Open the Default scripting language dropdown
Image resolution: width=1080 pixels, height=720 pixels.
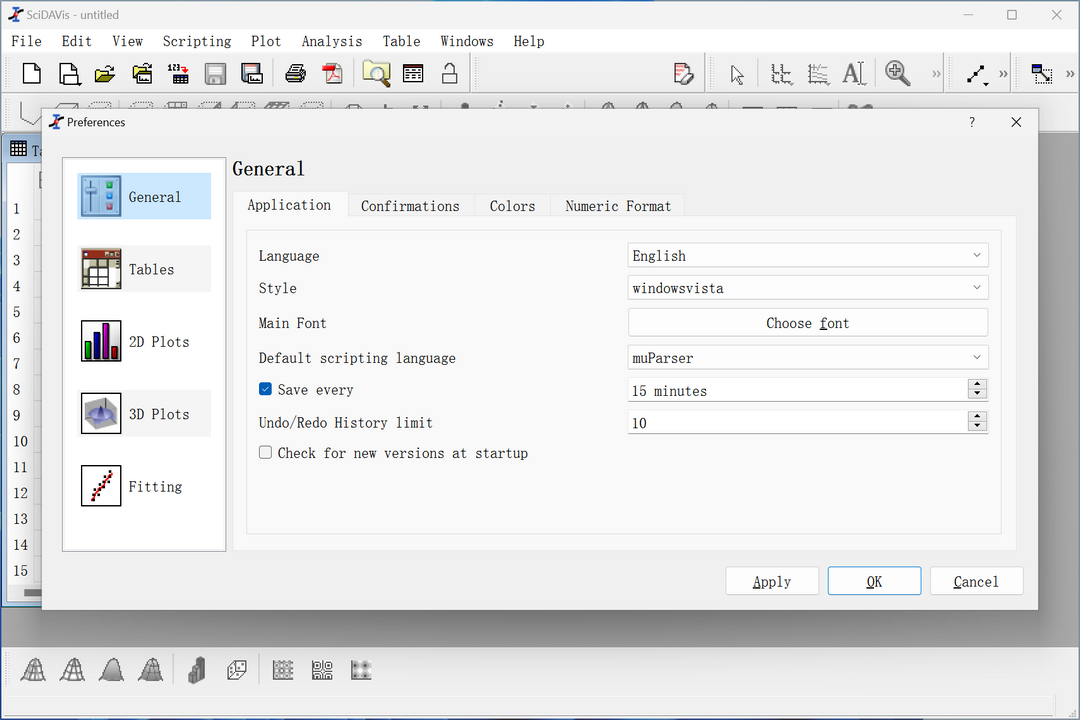(807, 358)
